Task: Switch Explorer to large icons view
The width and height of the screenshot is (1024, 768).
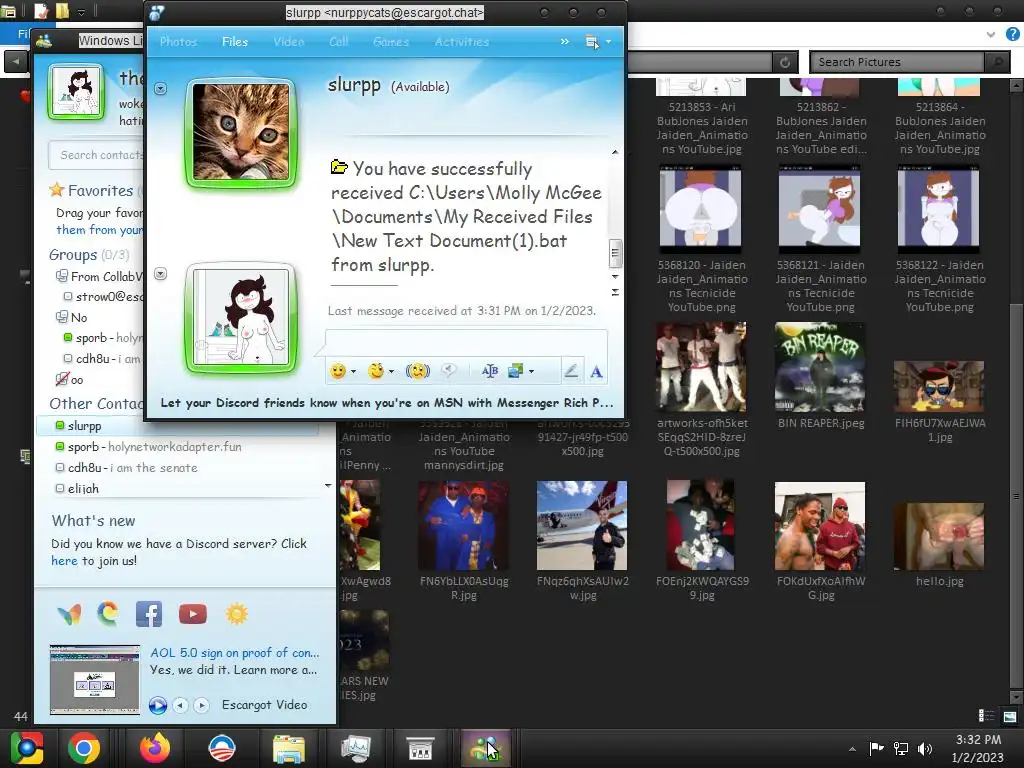Action: (1010, 716)
